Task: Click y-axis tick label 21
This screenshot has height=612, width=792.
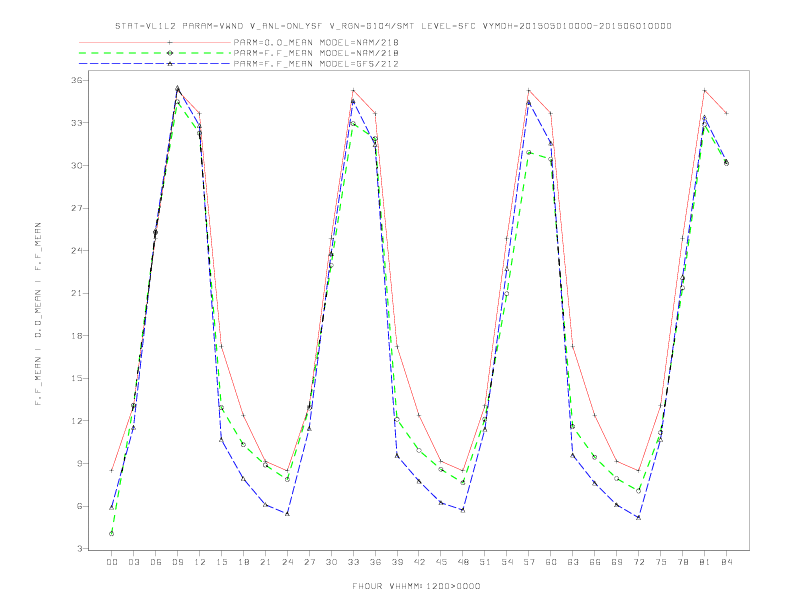Action: pyautogui.click(x=76, y=293)
